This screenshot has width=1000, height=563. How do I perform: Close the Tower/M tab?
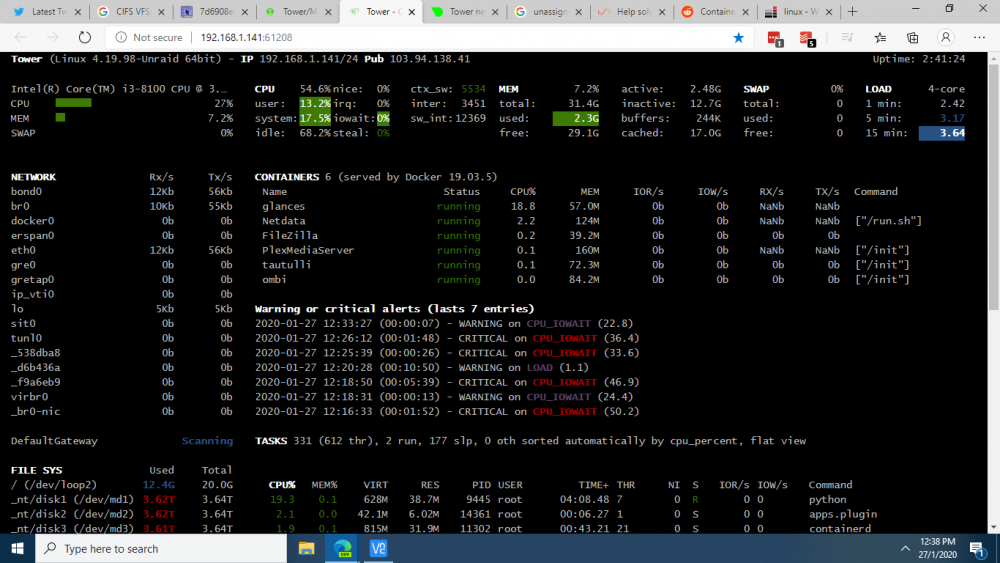[x=328, y=11]
